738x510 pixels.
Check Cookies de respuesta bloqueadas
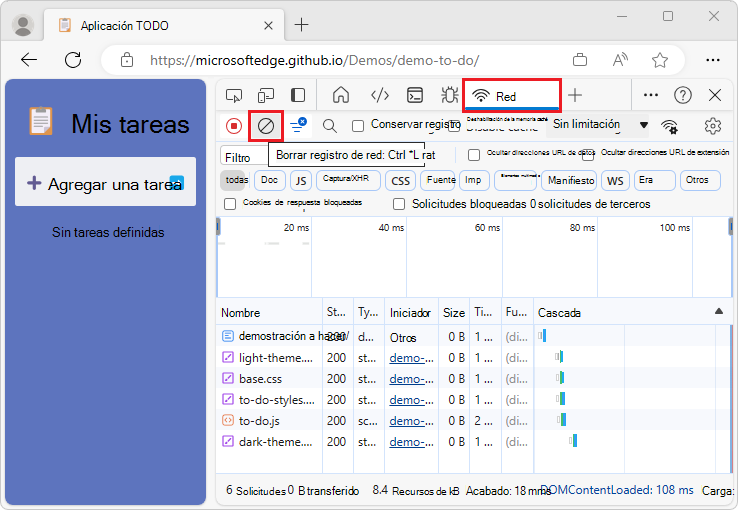pos(230,204)
